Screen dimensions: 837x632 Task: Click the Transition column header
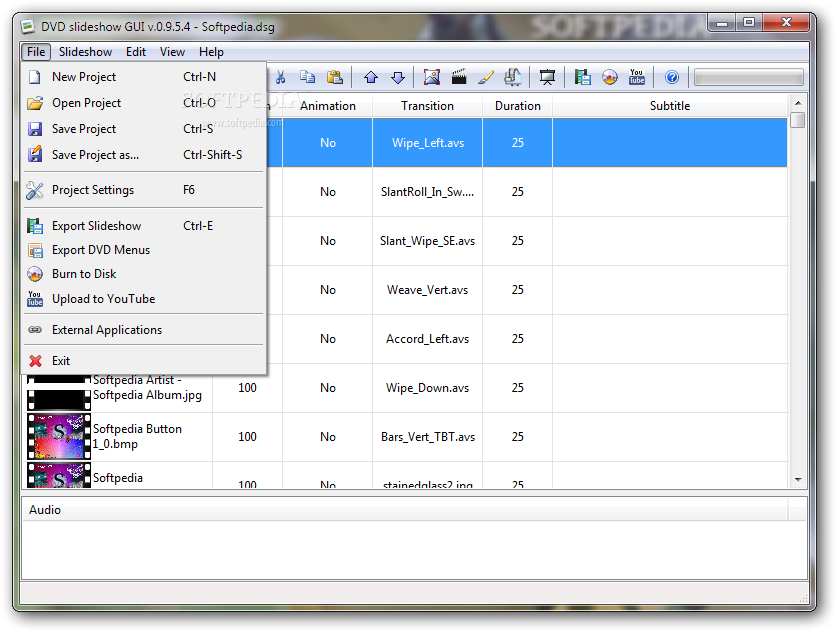[427, 106]
